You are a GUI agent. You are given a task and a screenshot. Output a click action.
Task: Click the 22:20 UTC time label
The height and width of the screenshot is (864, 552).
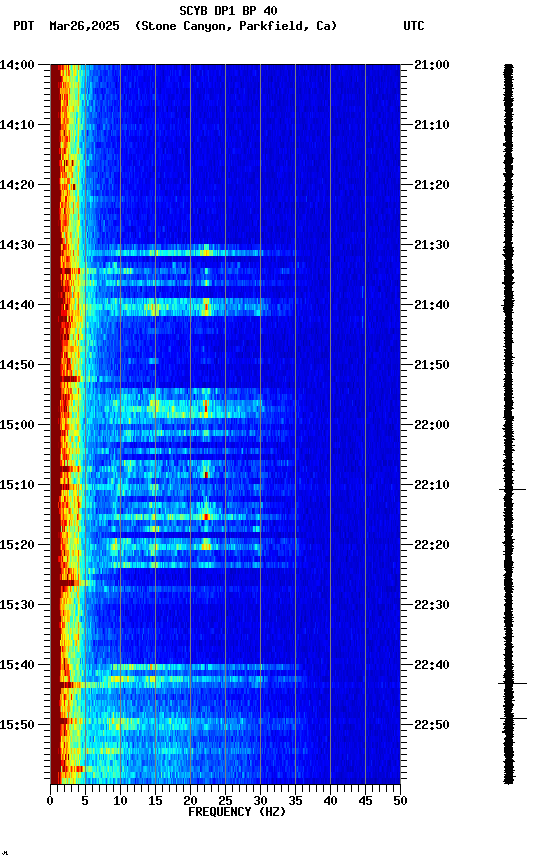coord(432,545)
